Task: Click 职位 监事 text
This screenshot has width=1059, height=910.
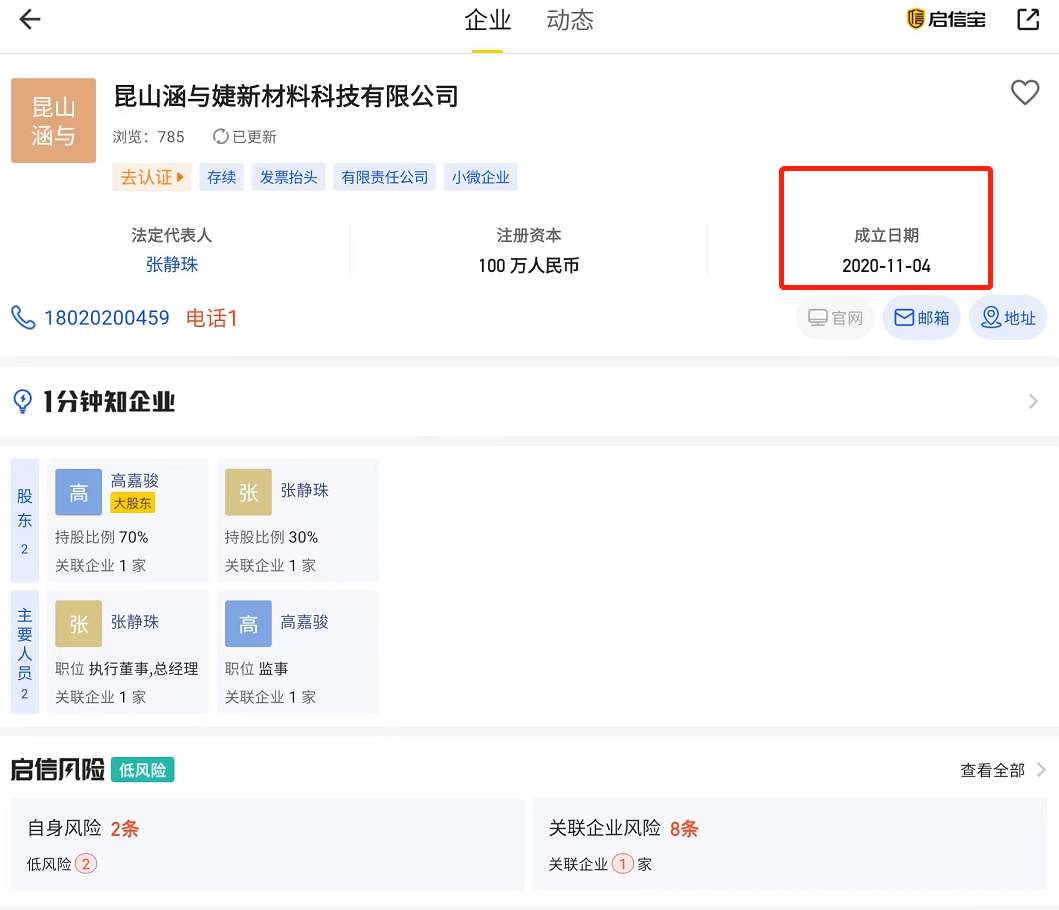Action: click(x=257, y=669)
